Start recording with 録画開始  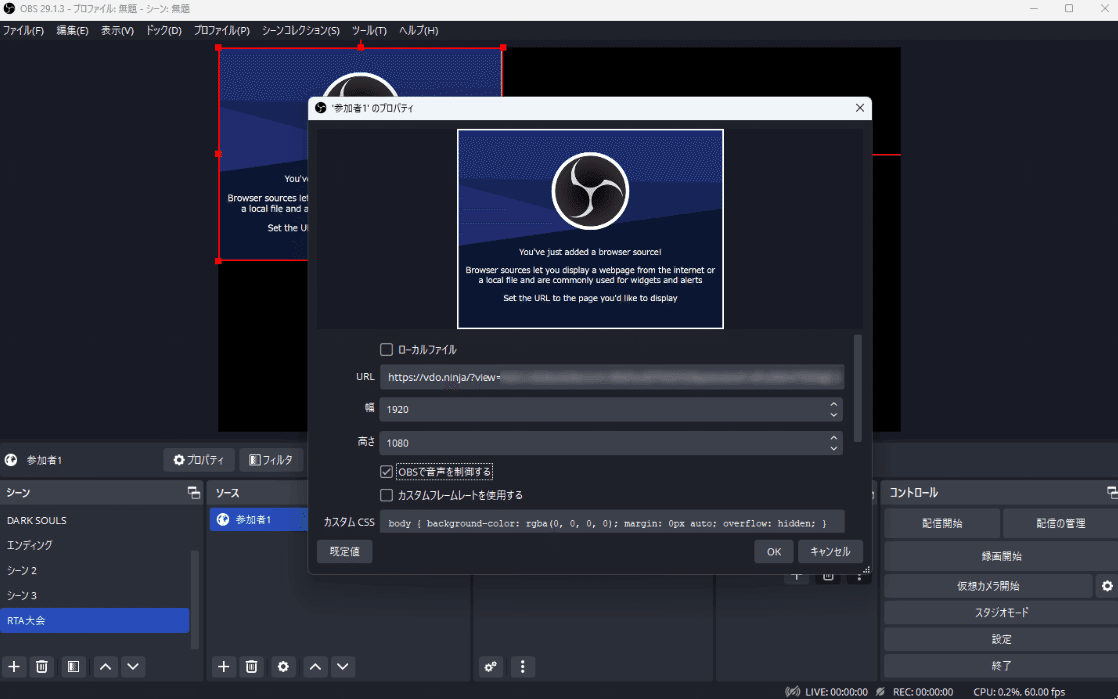1001,556
